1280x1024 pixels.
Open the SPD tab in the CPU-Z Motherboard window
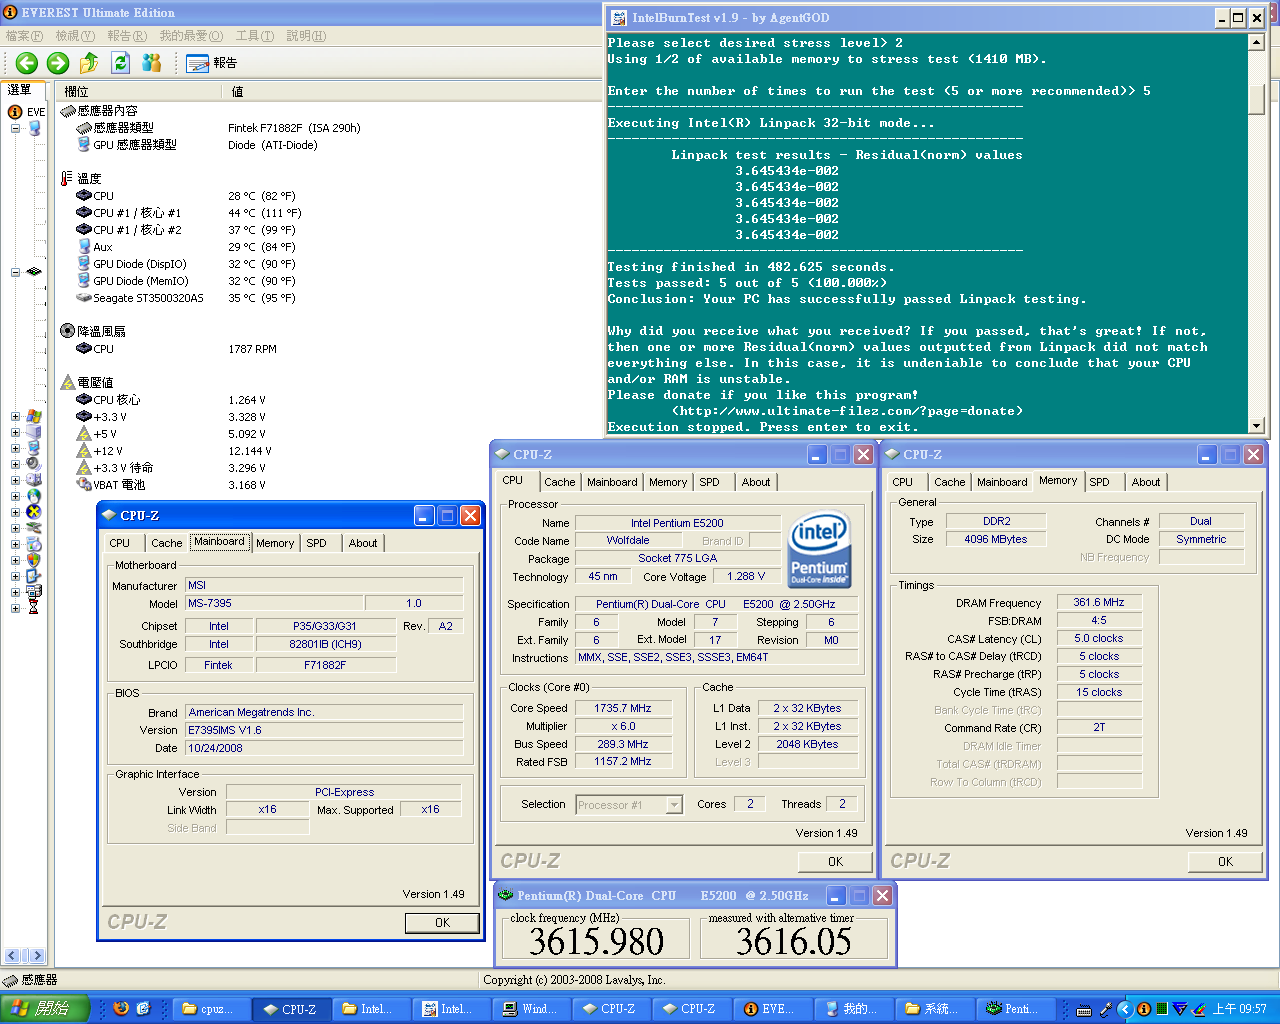click(x=316, y=543)
